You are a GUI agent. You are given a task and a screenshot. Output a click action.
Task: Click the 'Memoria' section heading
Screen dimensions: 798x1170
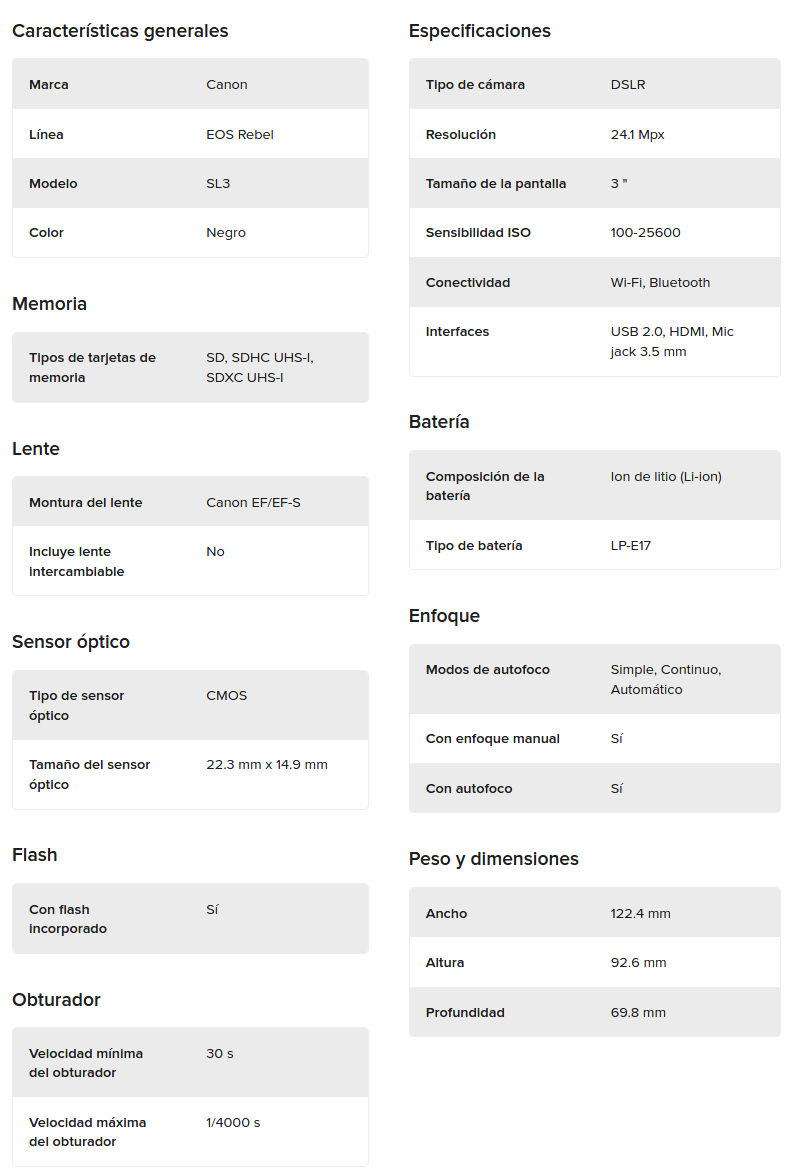[49, 304]
